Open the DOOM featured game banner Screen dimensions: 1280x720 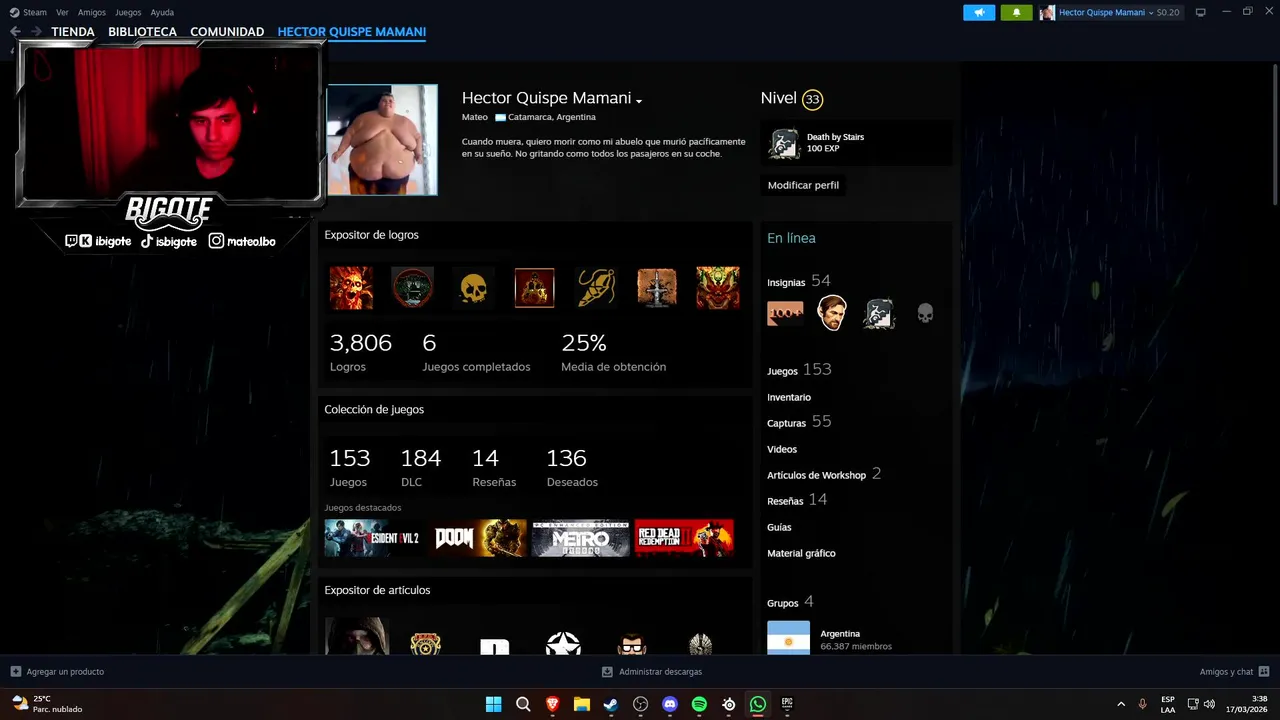[480, 538]
